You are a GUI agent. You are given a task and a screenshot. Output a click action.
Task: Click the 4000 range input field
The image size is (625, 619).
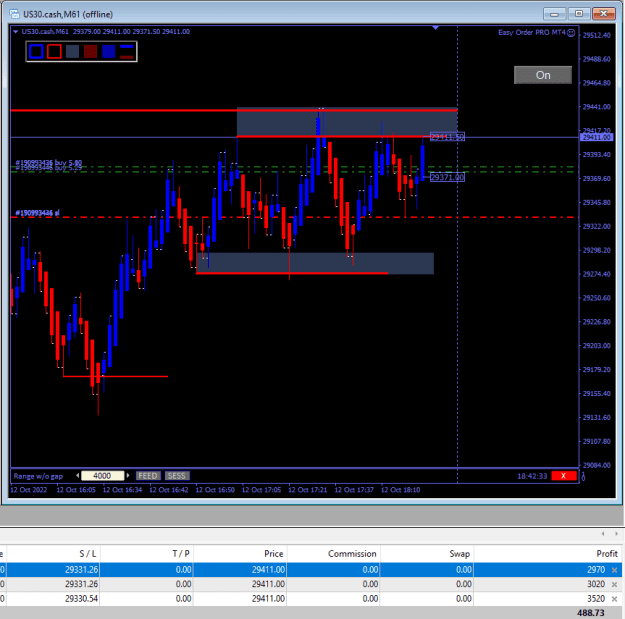point(102,476)
